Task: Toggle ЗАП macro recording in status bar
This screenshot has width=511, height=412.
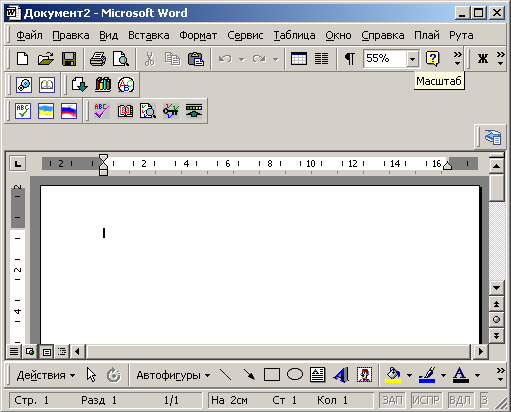Action: 392,400
